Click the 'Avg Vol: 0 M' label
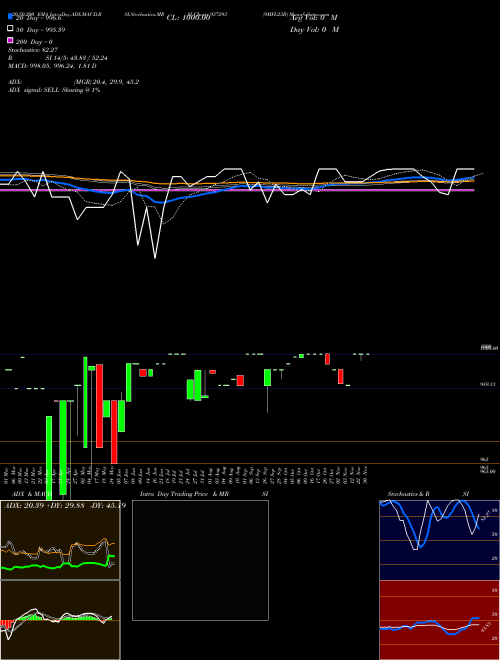Image resolution: width=500 pixels, height=660 pixels. click(x=314, y=18)
